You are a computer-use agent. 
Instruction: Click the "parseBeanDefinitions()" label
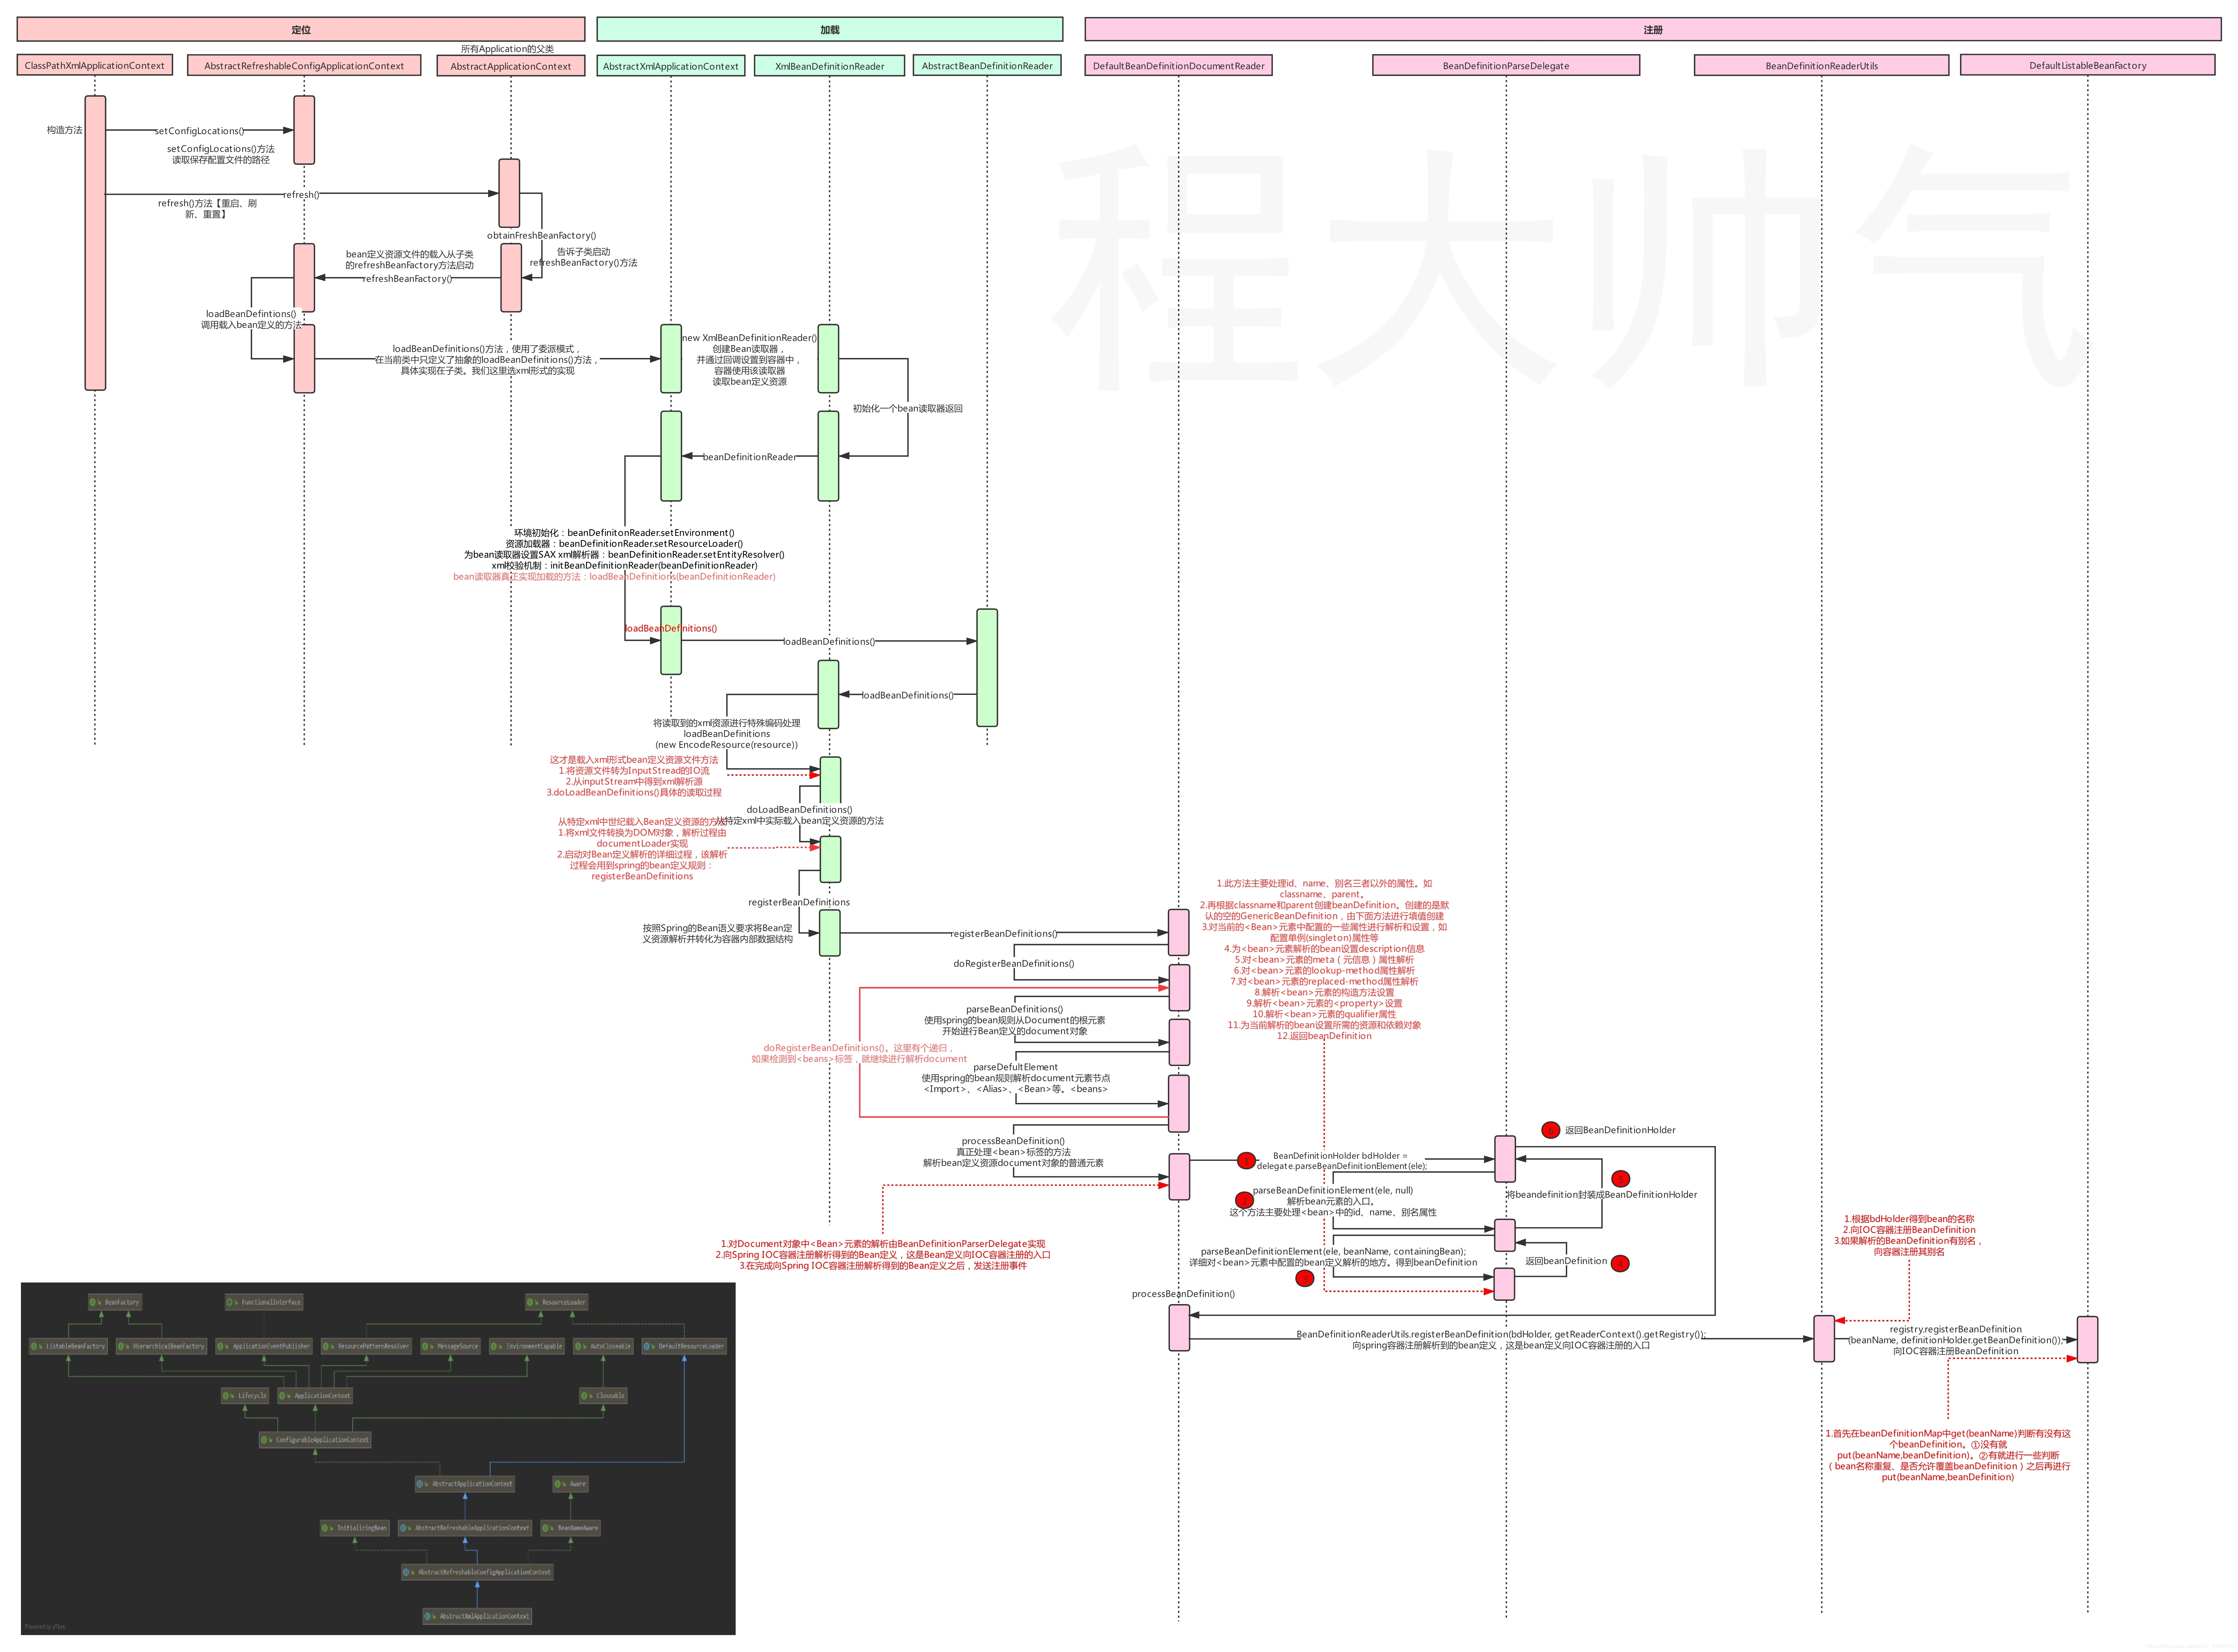click(1015, 1010)
